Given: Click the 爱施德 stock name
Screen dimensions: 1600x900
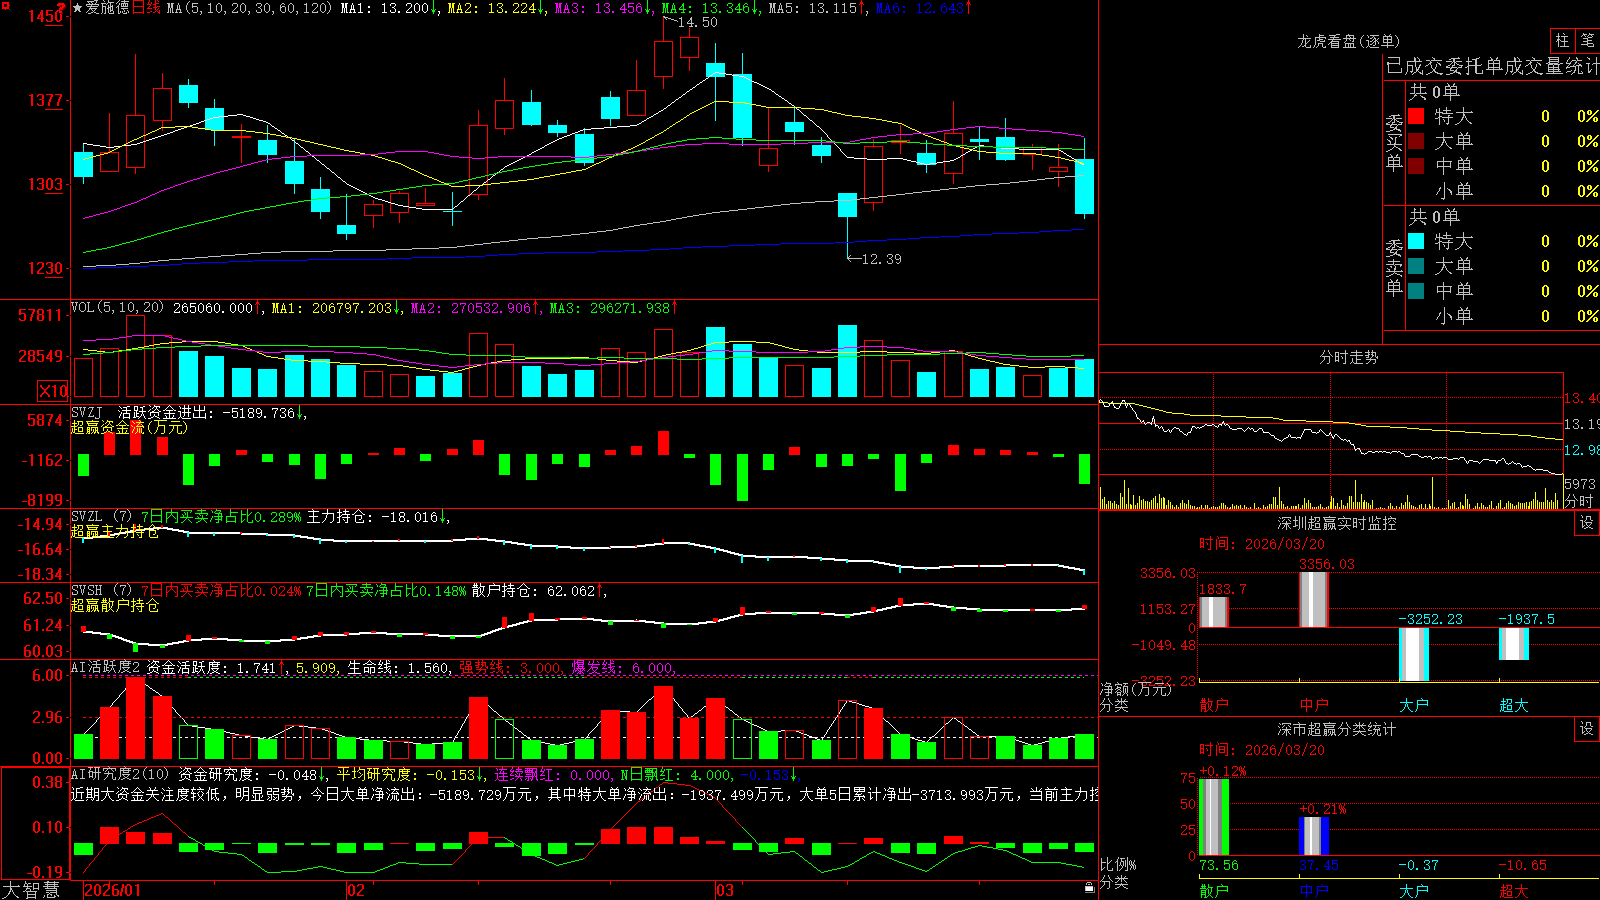Looking at the screenshot, I should tap(107, 8).
